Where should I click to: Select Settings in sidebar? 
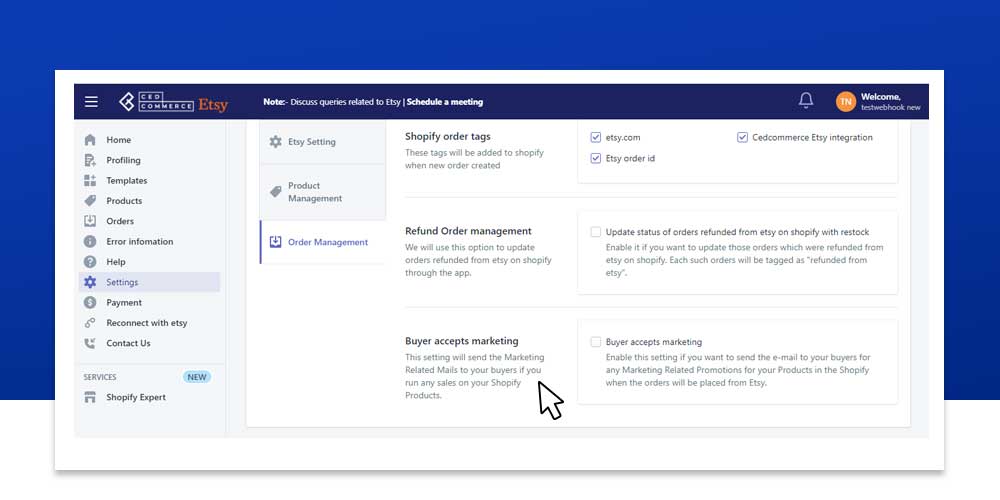point(149,282)
